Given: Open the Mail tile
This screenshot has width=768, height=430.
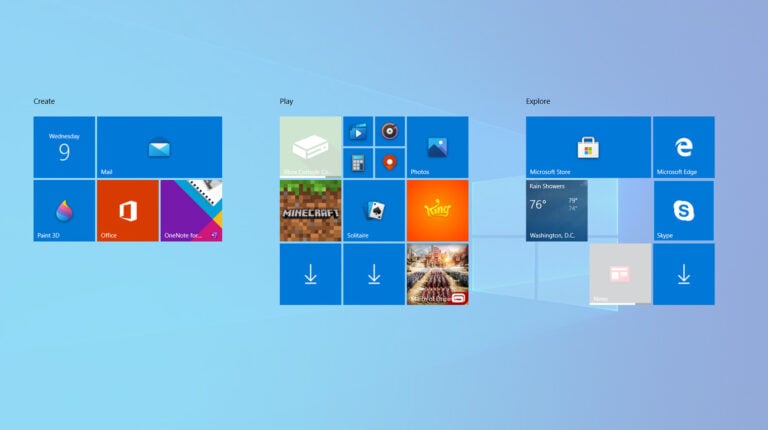Looking at the screenshot, I should click(x=159, y=147).
